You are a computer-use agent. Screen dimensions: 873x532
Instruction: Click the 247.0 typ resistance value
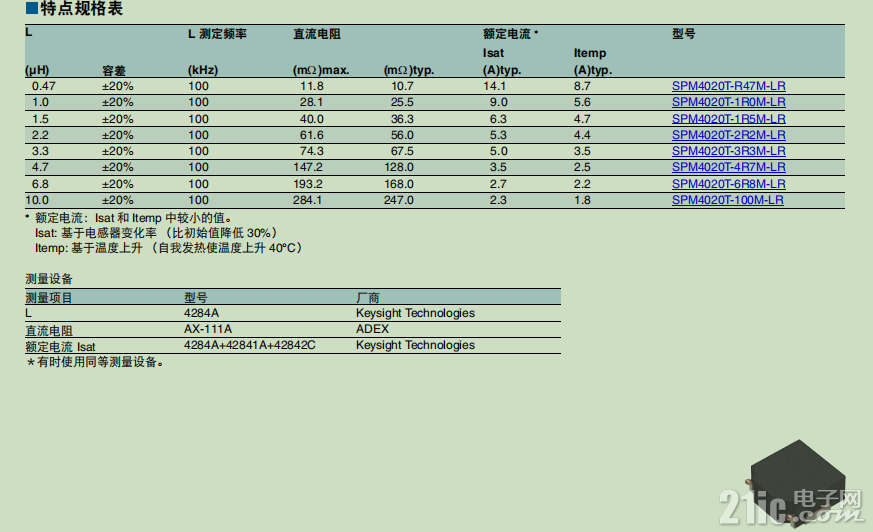(399, 200)
